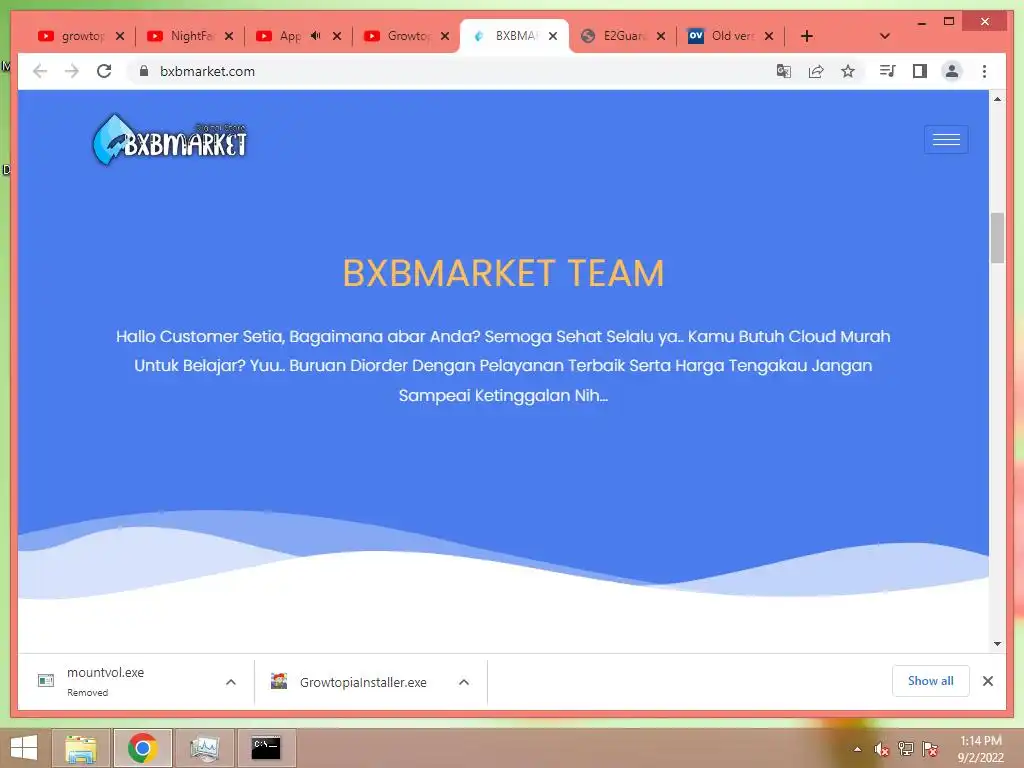Click the vertical scrollbar thumb
This screenshot has width=1024, height=768.
pos(997,238)
